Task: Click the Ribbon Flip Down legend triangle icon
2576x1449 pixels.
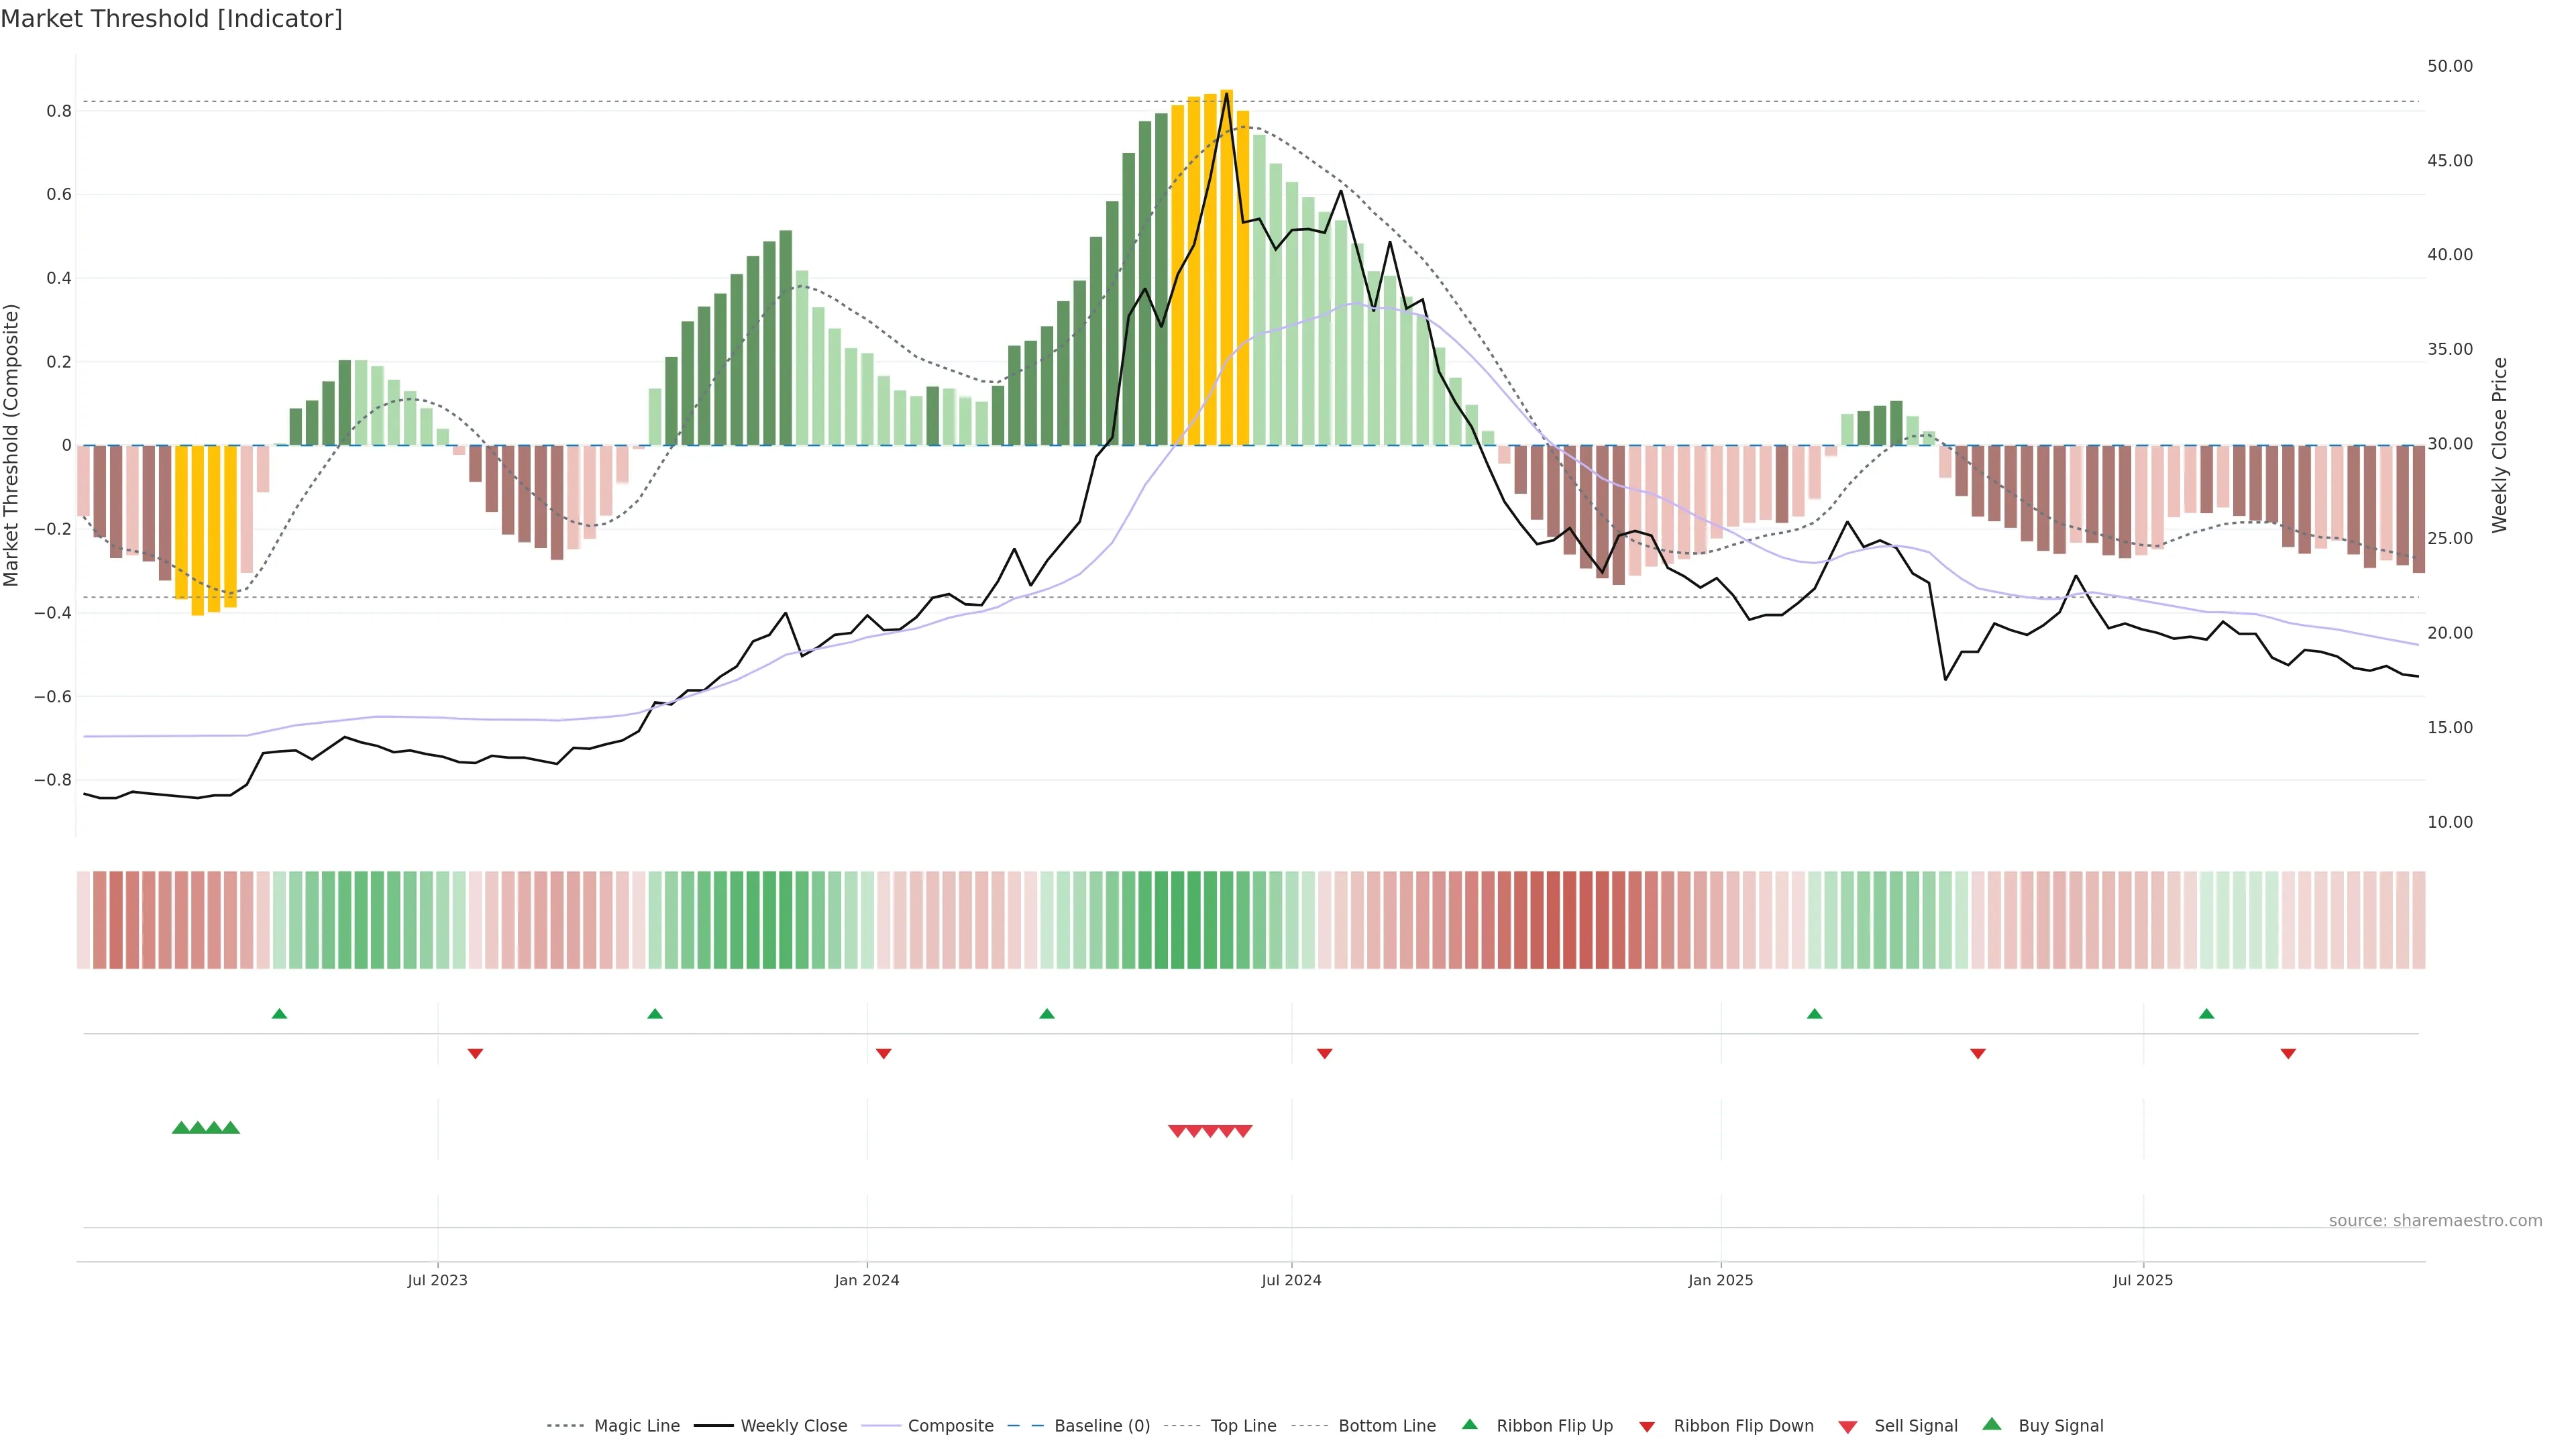Action: (x=1647, y=1427)
